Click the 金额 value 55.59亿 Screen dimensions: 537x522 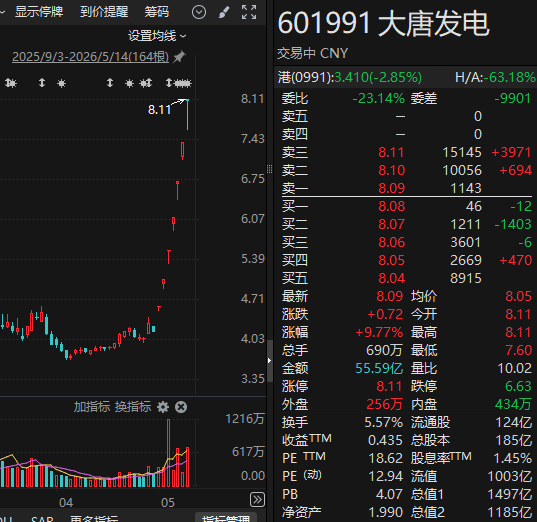(379, 369)
